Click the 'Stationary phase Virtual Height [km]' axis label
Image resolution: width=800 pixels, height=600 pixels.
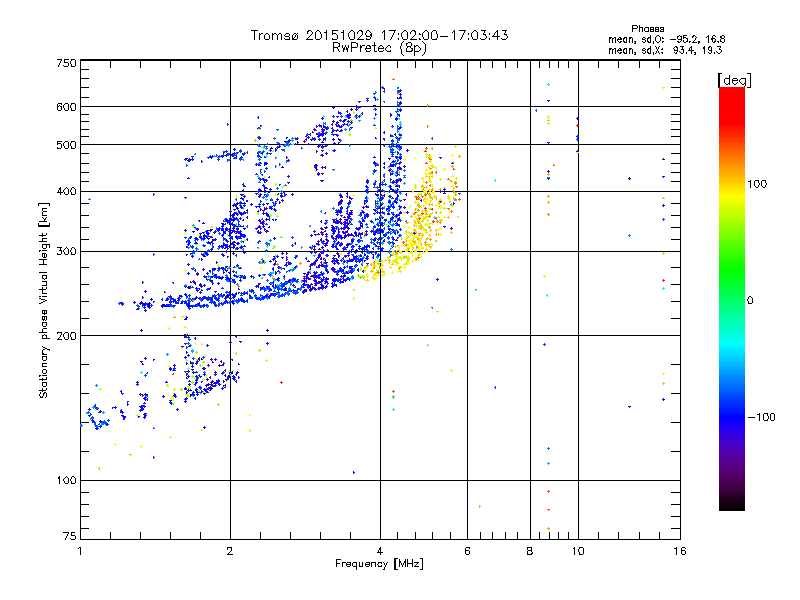(44, 300)
